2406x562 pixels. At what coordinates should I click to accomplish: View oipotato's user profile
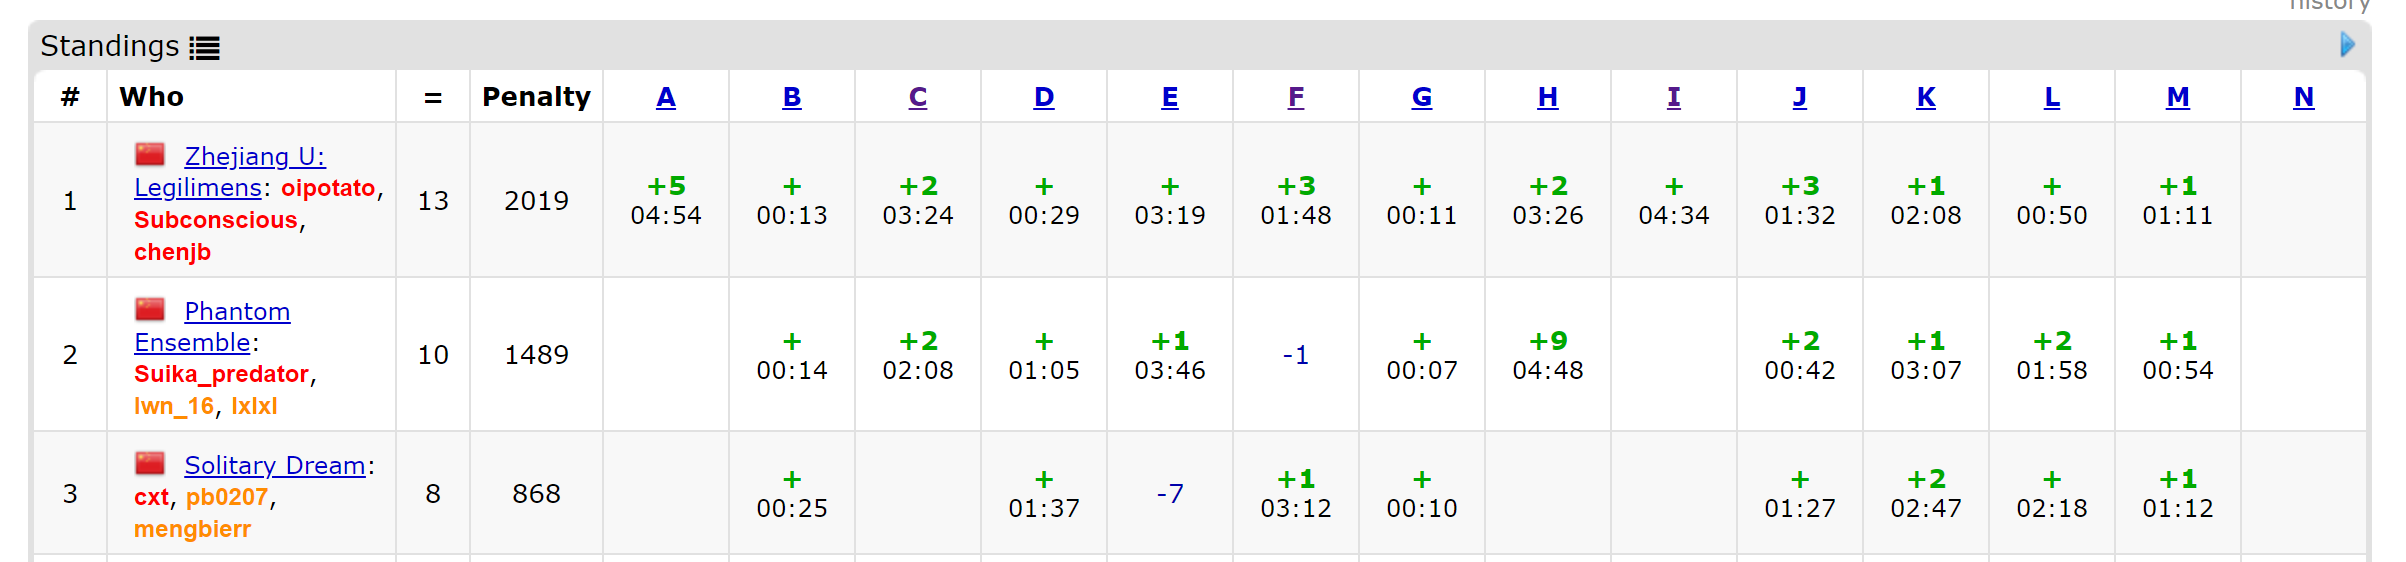[328, 188]
